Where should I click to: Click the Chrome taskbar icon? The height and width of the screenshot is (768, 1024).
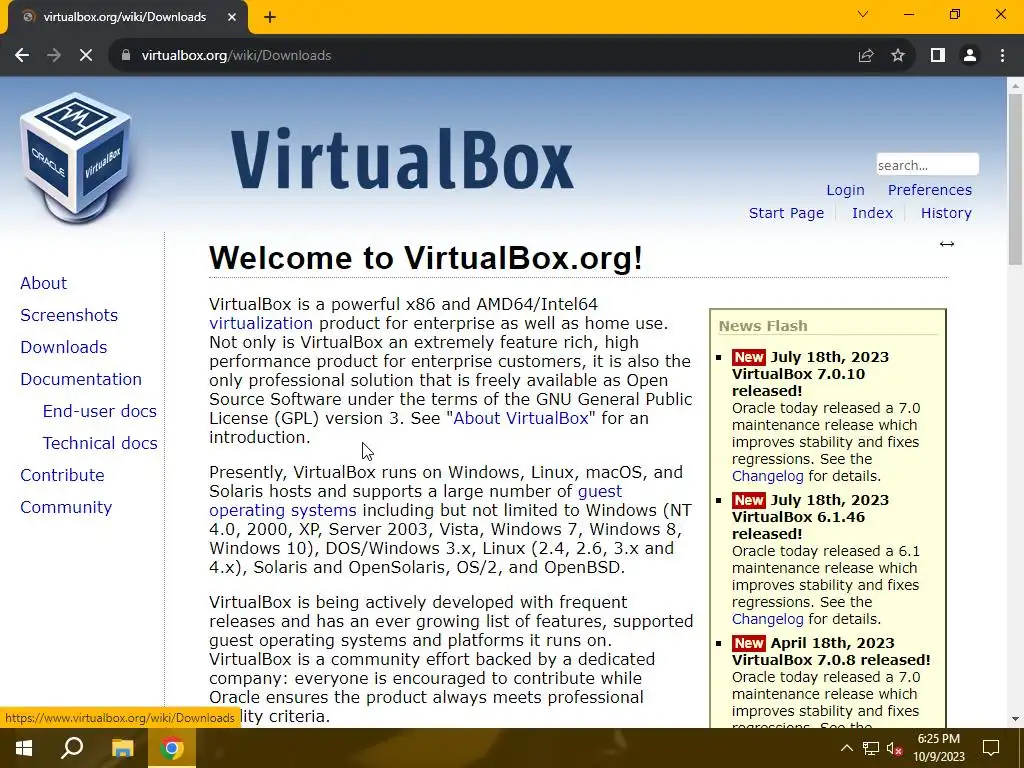(172, 748)
